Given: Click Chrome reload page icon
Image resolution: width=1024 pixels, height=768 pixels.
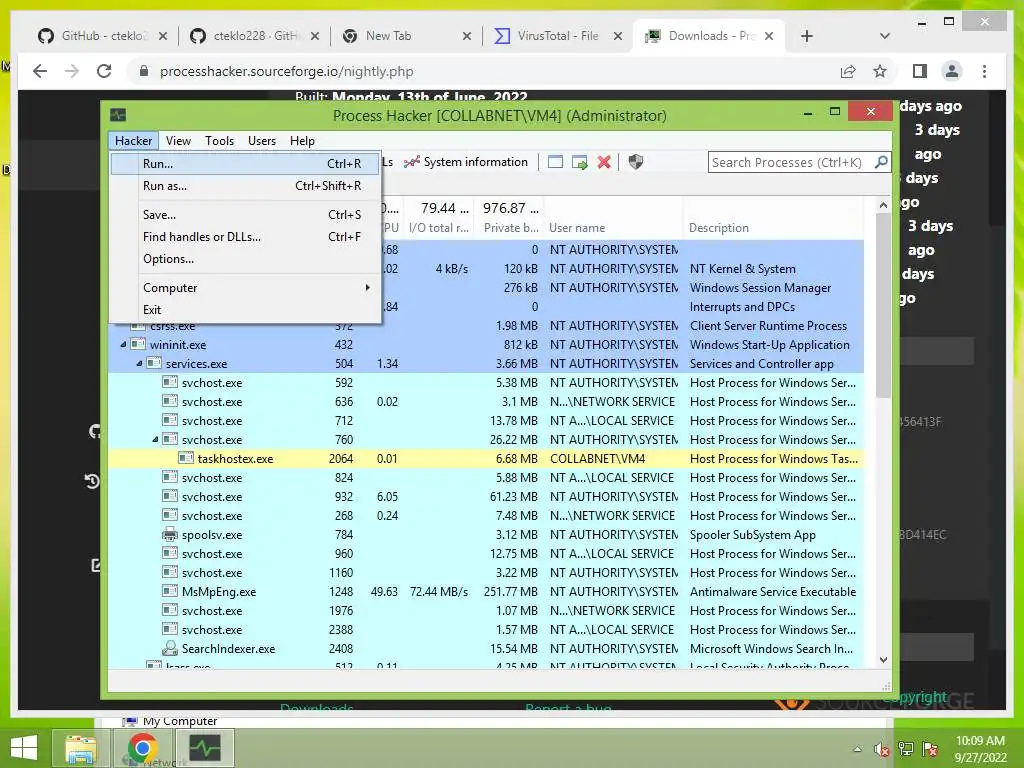Looking at the screenshot, I should tap(104, 71).
